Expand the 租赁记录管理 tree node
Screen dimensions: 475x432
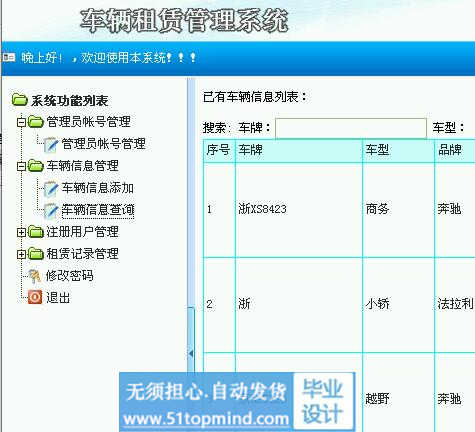click(21, 254)
